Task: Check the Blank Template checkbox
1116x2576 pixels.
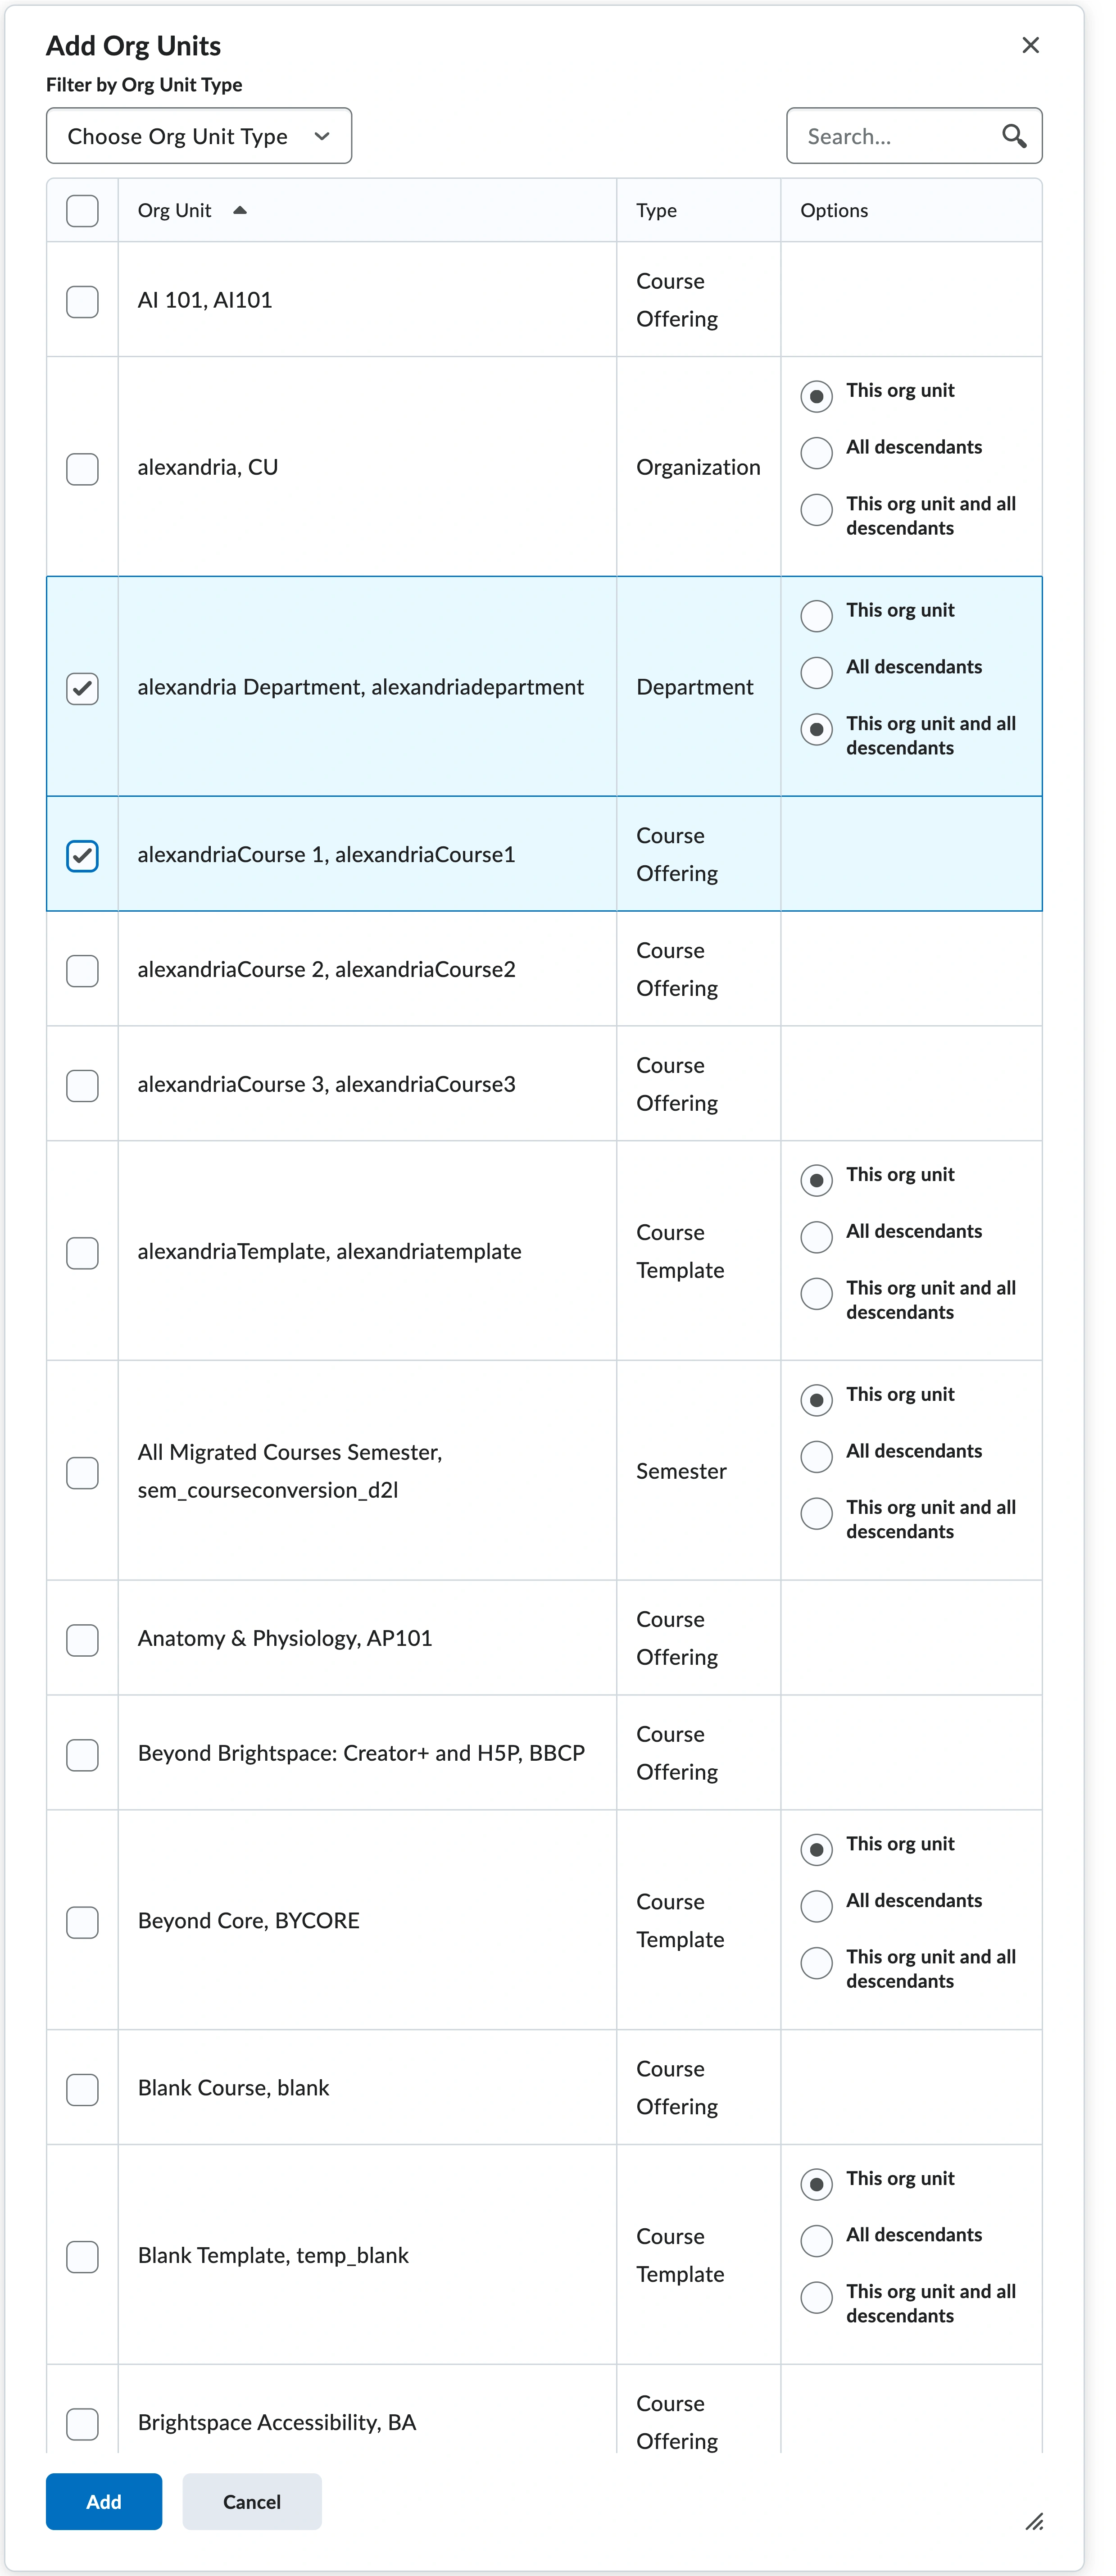Action: point(82,2256)
